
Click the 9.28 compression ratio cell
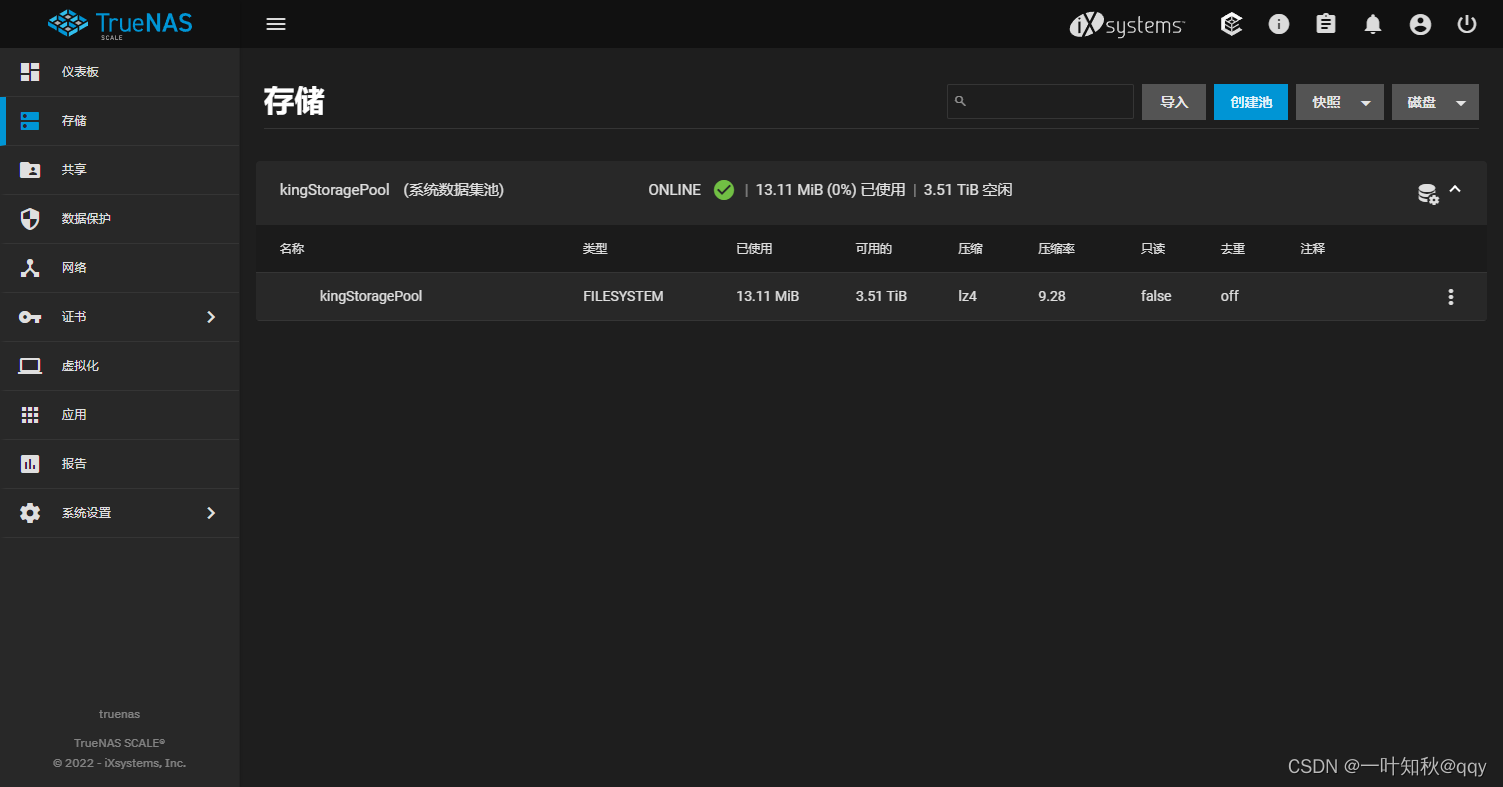(1052, 296)
